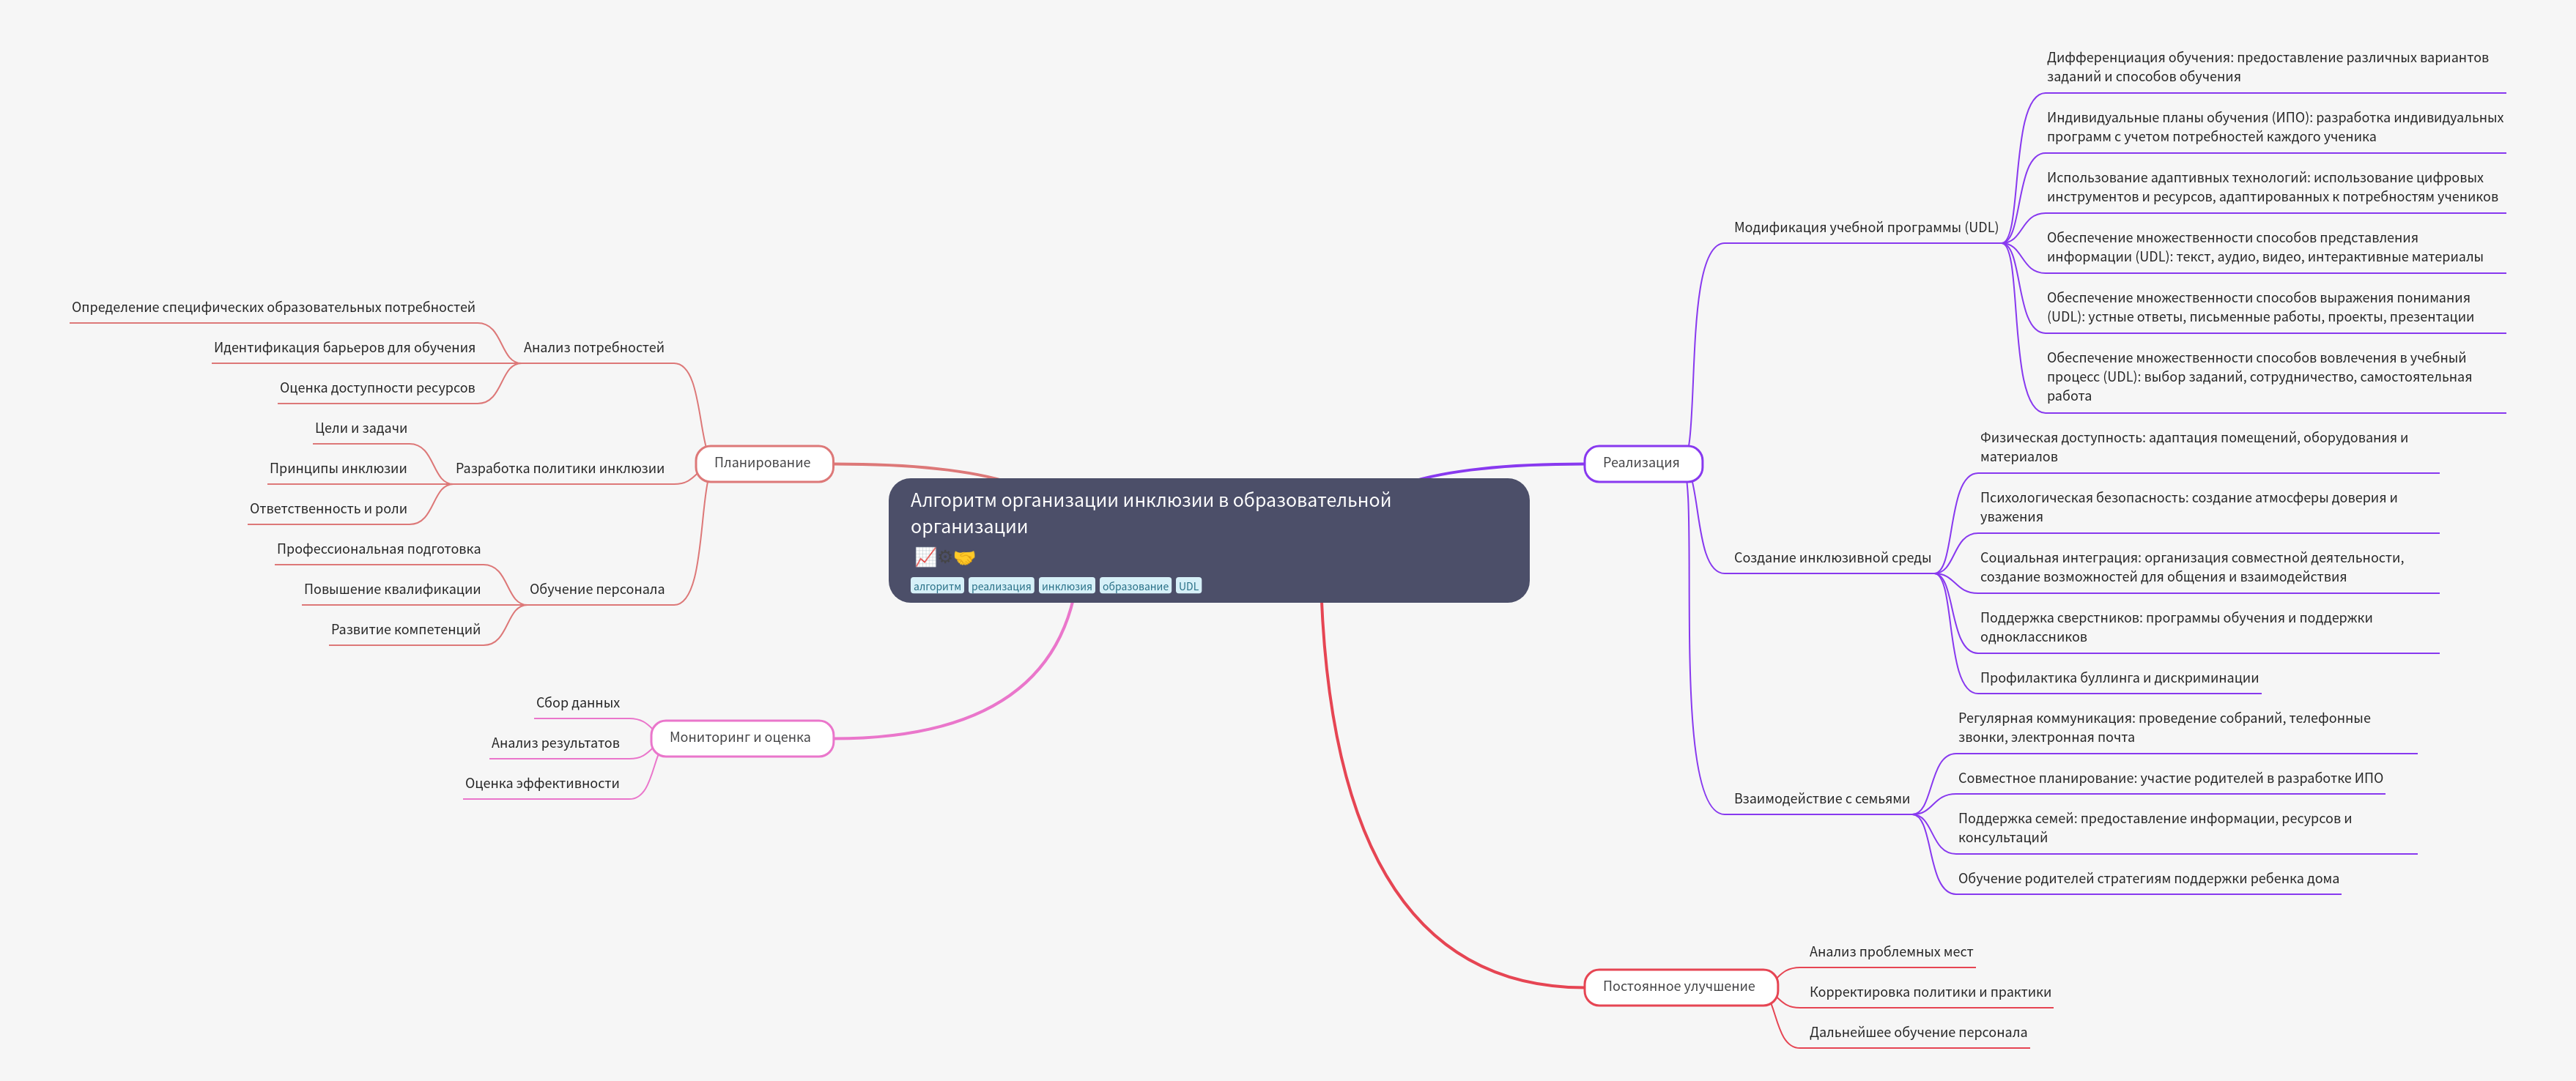Select the 'UDL' tag
Screen dimensions: 2576x1081
pyautogui.click(x=1188, y=586)
